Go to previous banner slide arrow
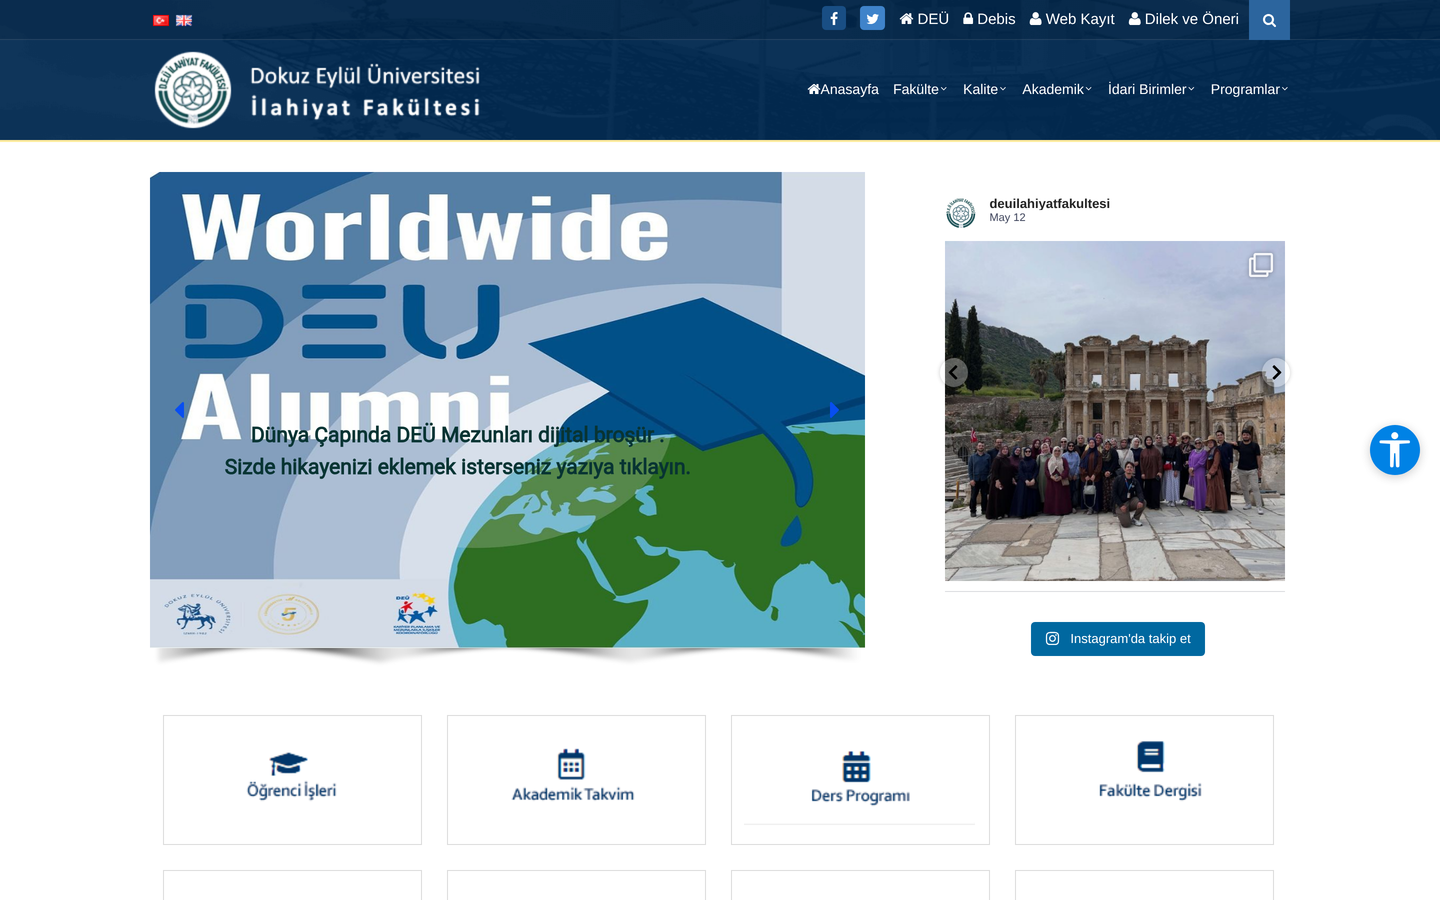1440x900 pixels. tap(179, 410)
